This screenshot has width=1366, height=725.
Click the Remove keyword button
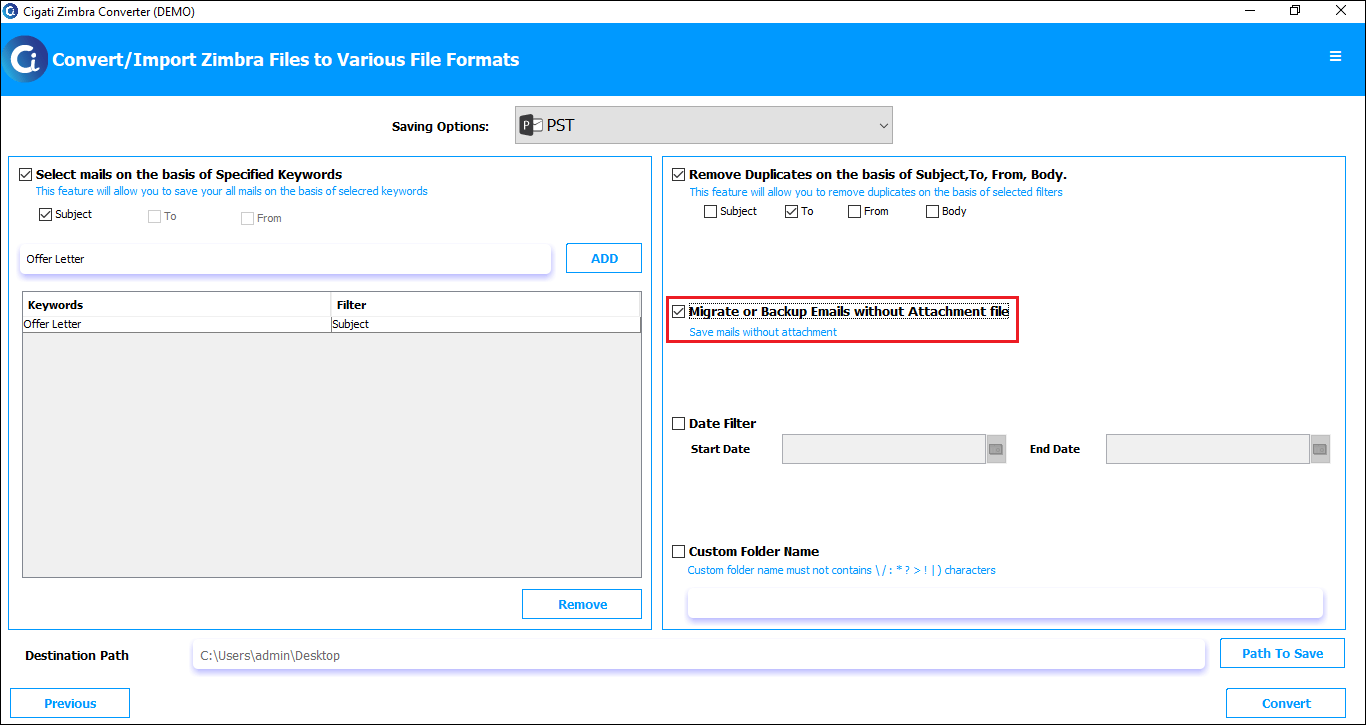582,604
